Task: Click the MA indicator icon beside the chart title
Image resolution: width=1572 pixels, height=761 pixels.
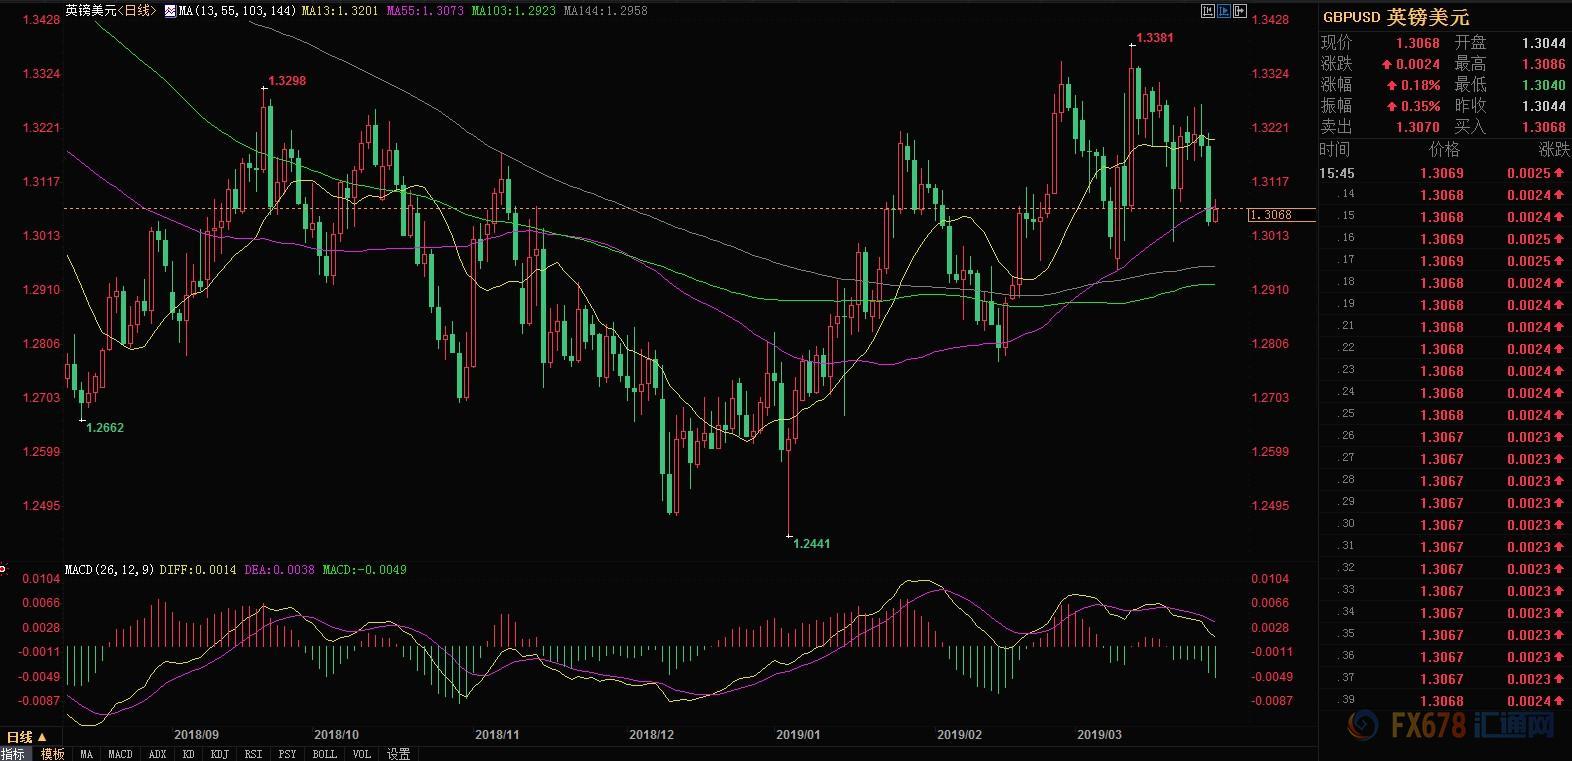Action: click(171, 11)
